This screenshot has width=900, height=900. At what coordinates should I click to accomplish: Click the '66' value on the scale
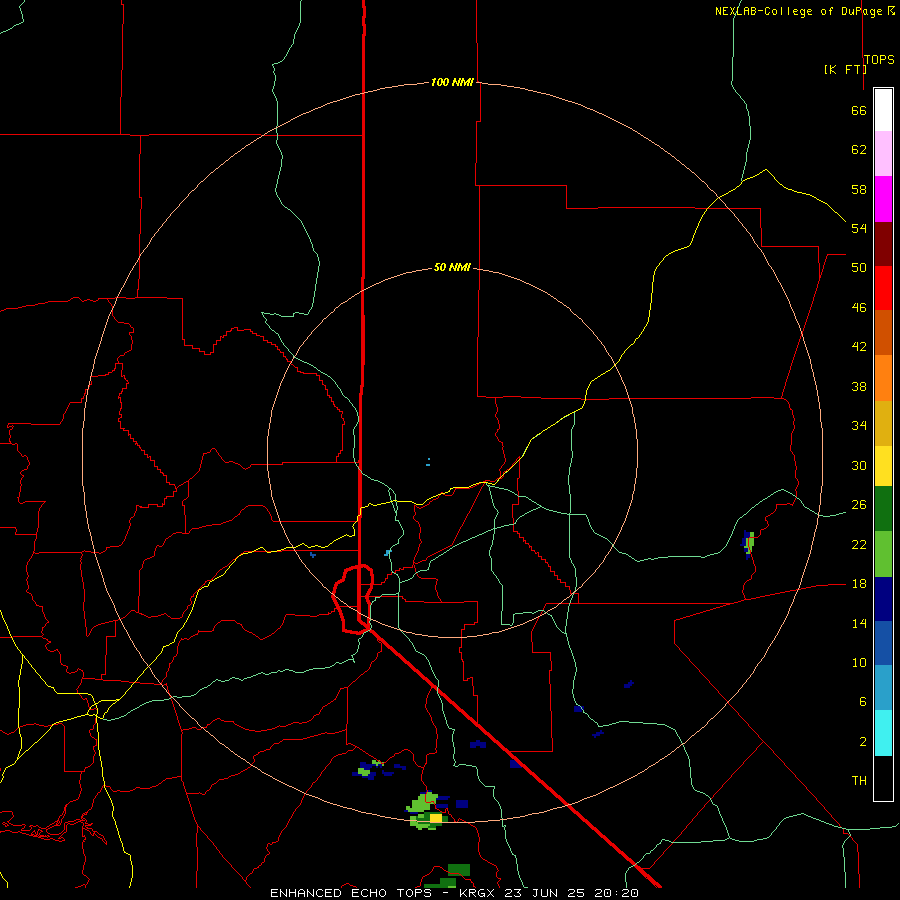(859, 110)
